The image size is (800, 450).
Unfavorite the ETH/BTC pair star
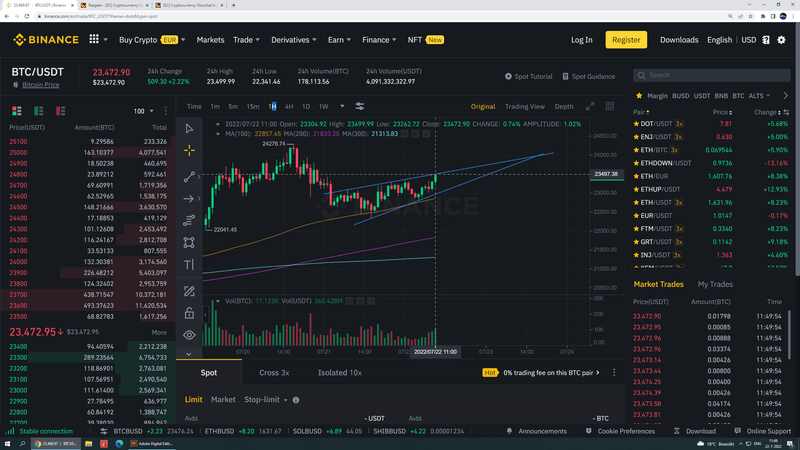(x=636, y=150)
